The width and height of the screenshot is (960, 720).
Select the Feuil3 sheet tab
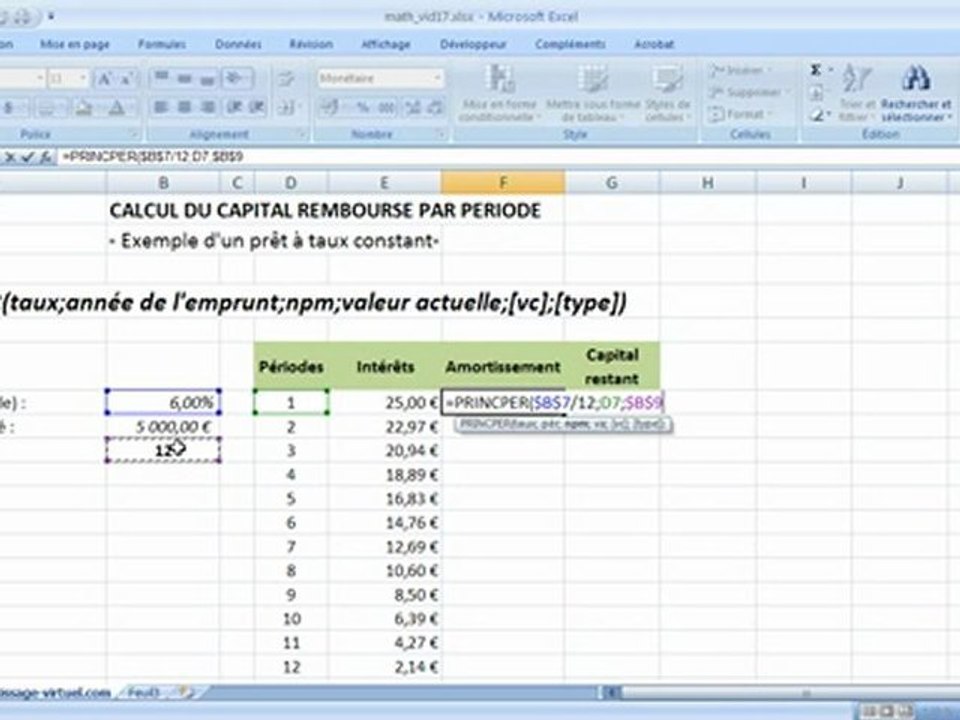tap(144, 692)
